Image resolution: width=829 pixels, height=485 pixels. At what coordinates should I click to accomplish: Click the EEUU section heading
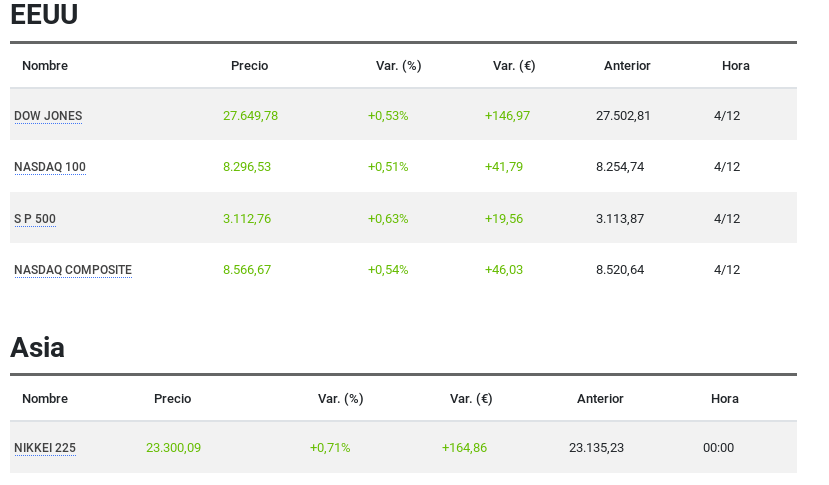[x=44, y=15]
